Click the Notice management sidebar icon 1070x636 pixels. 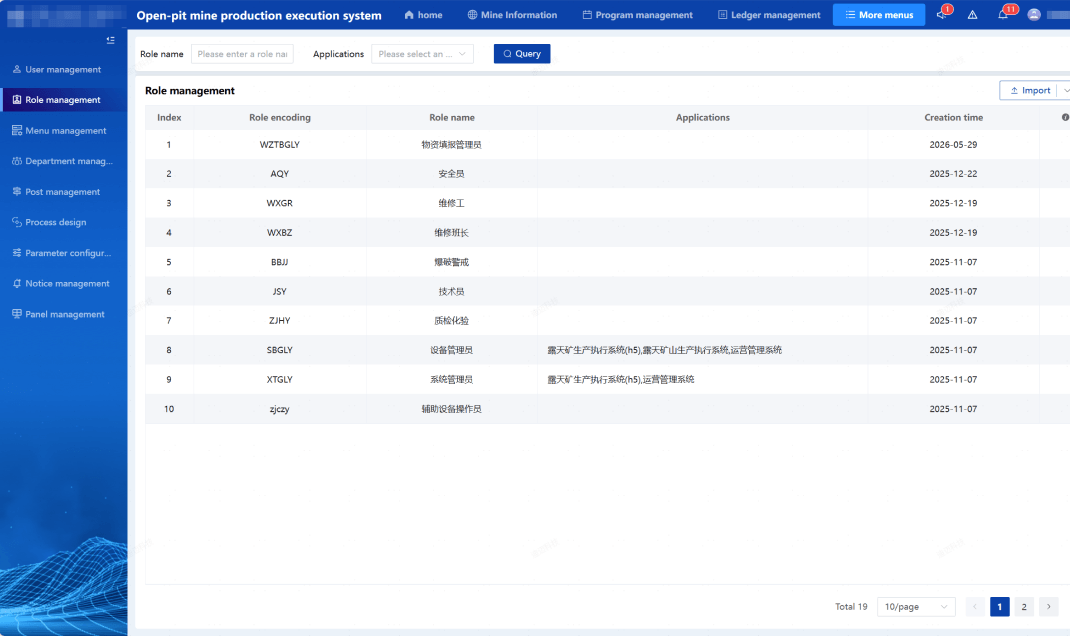coord(17,283)
